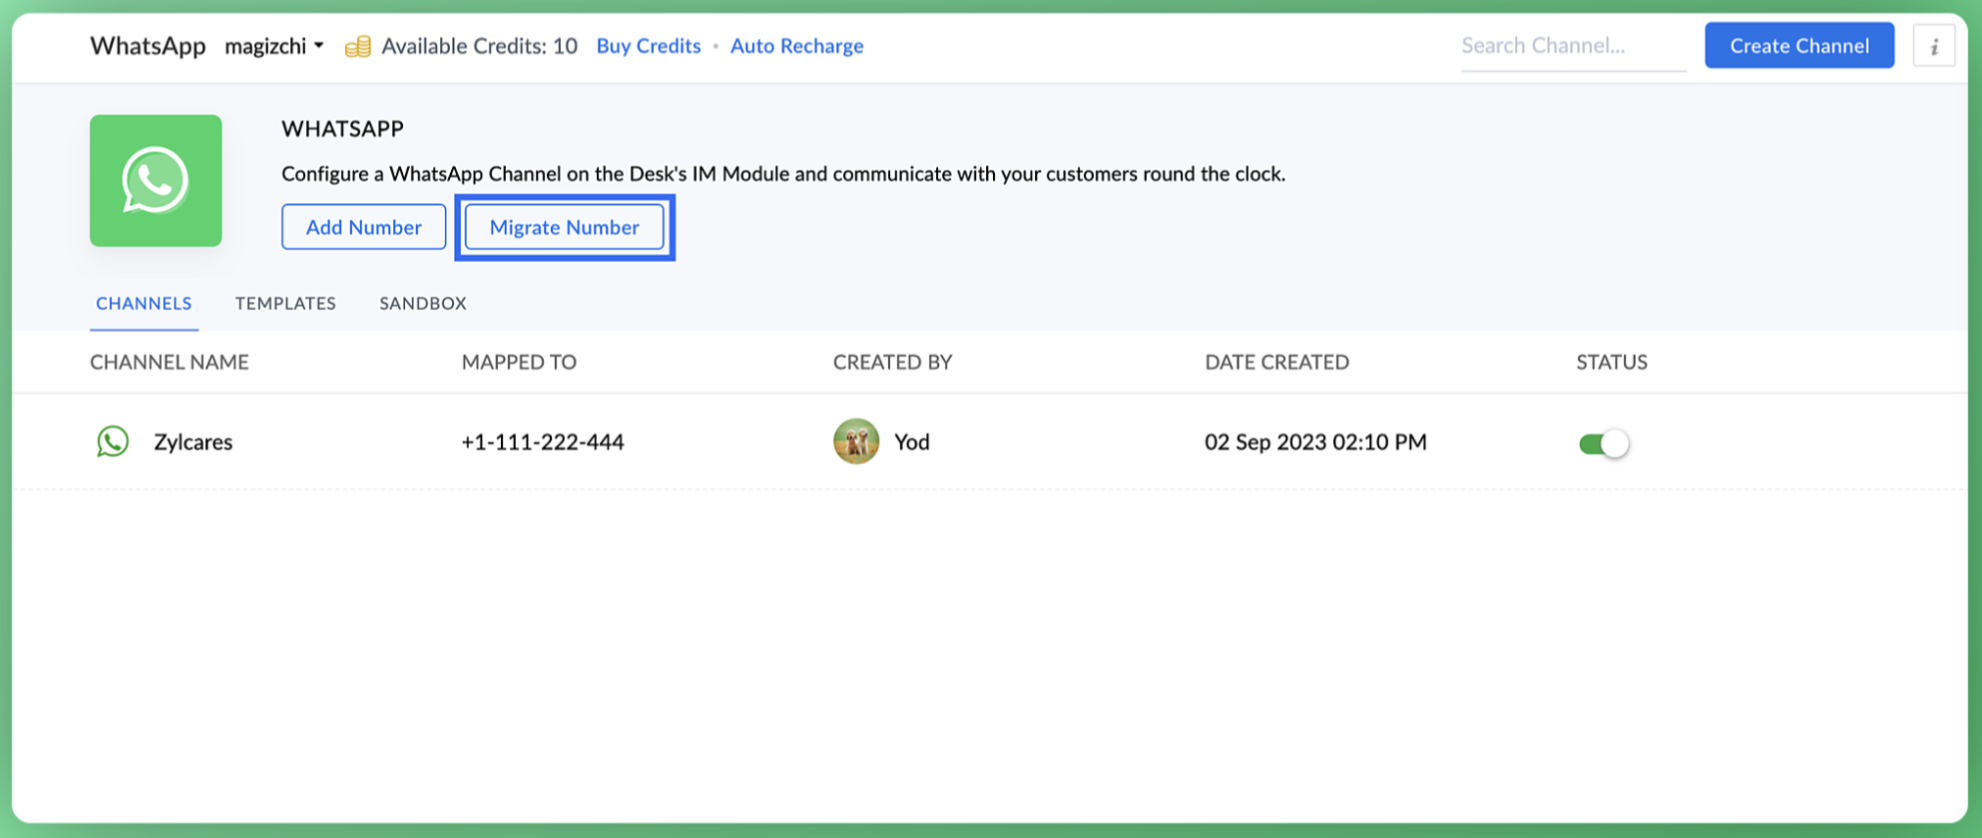Focus the Search Channel field

[1574, 46]
